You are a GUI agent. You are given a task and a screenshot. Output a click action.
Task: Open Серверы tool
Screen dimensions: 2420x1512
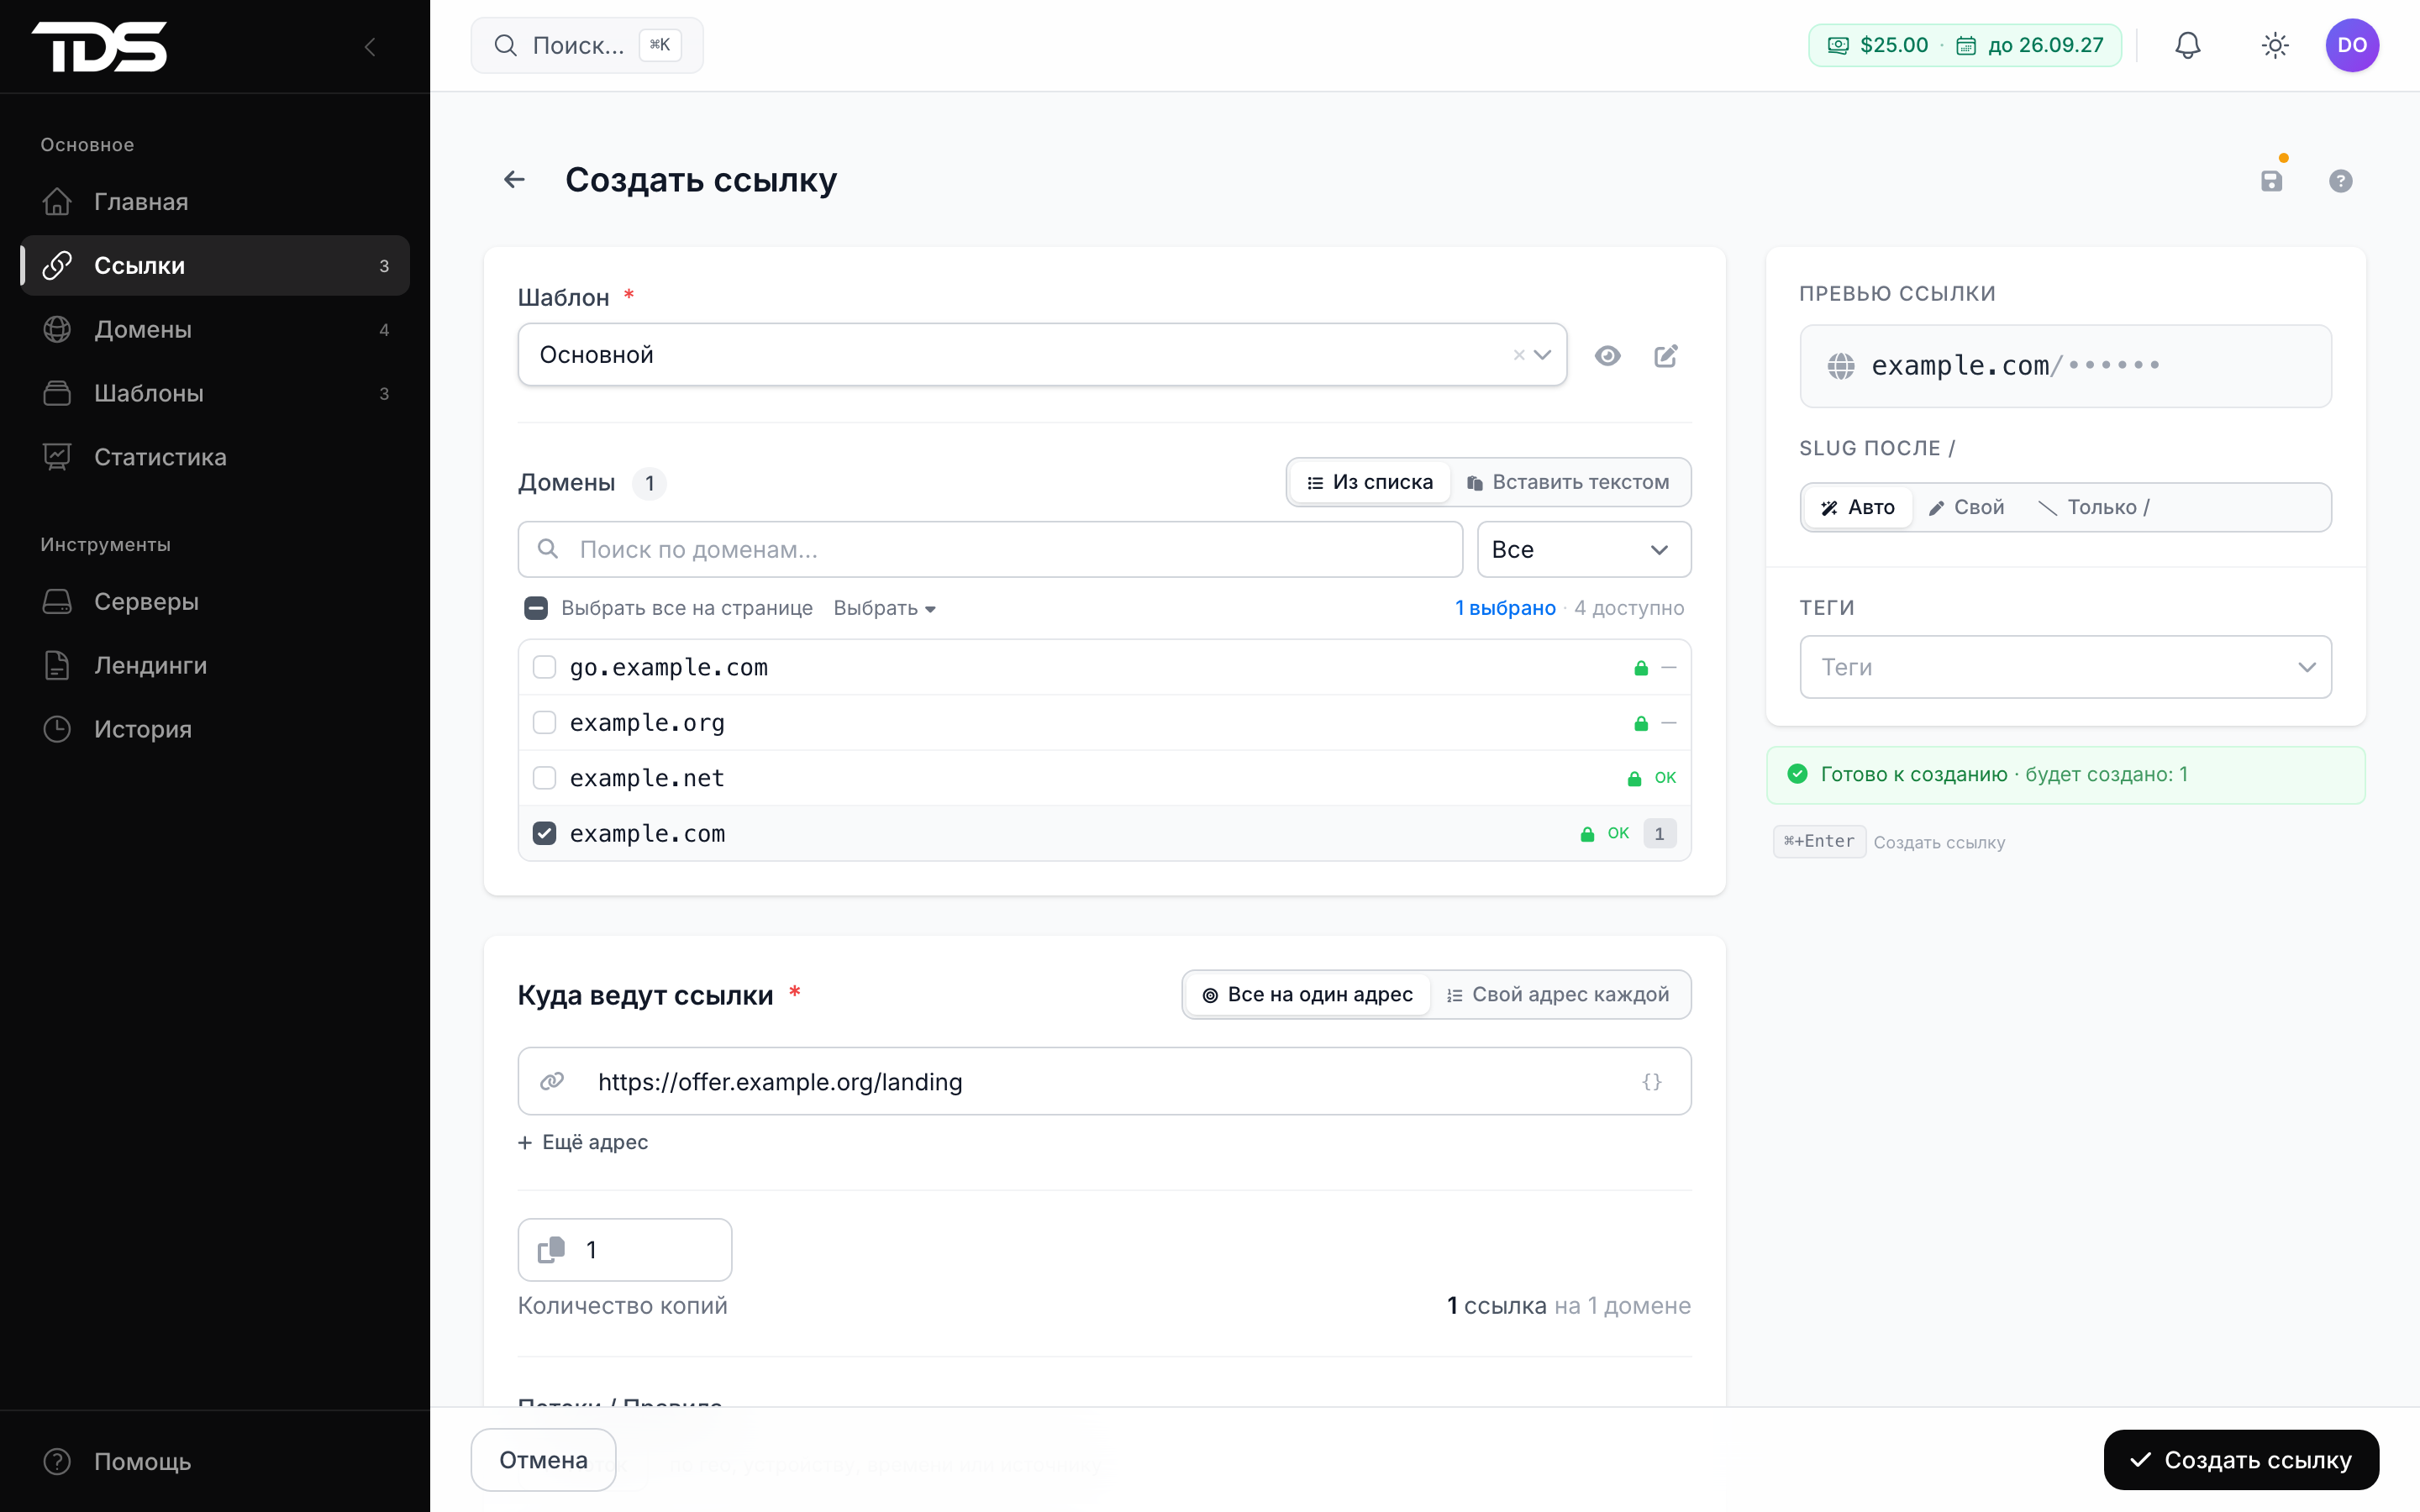click(x=215, y=601)
